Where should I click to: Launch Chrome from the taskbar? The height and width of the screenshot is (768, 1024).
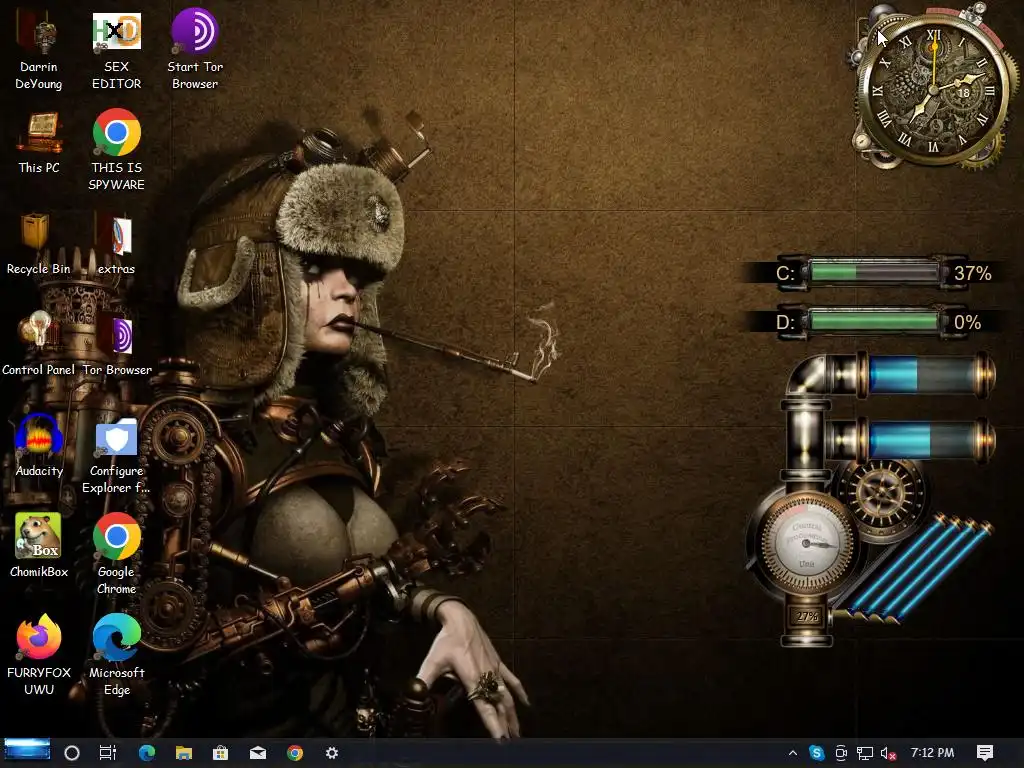295,753
